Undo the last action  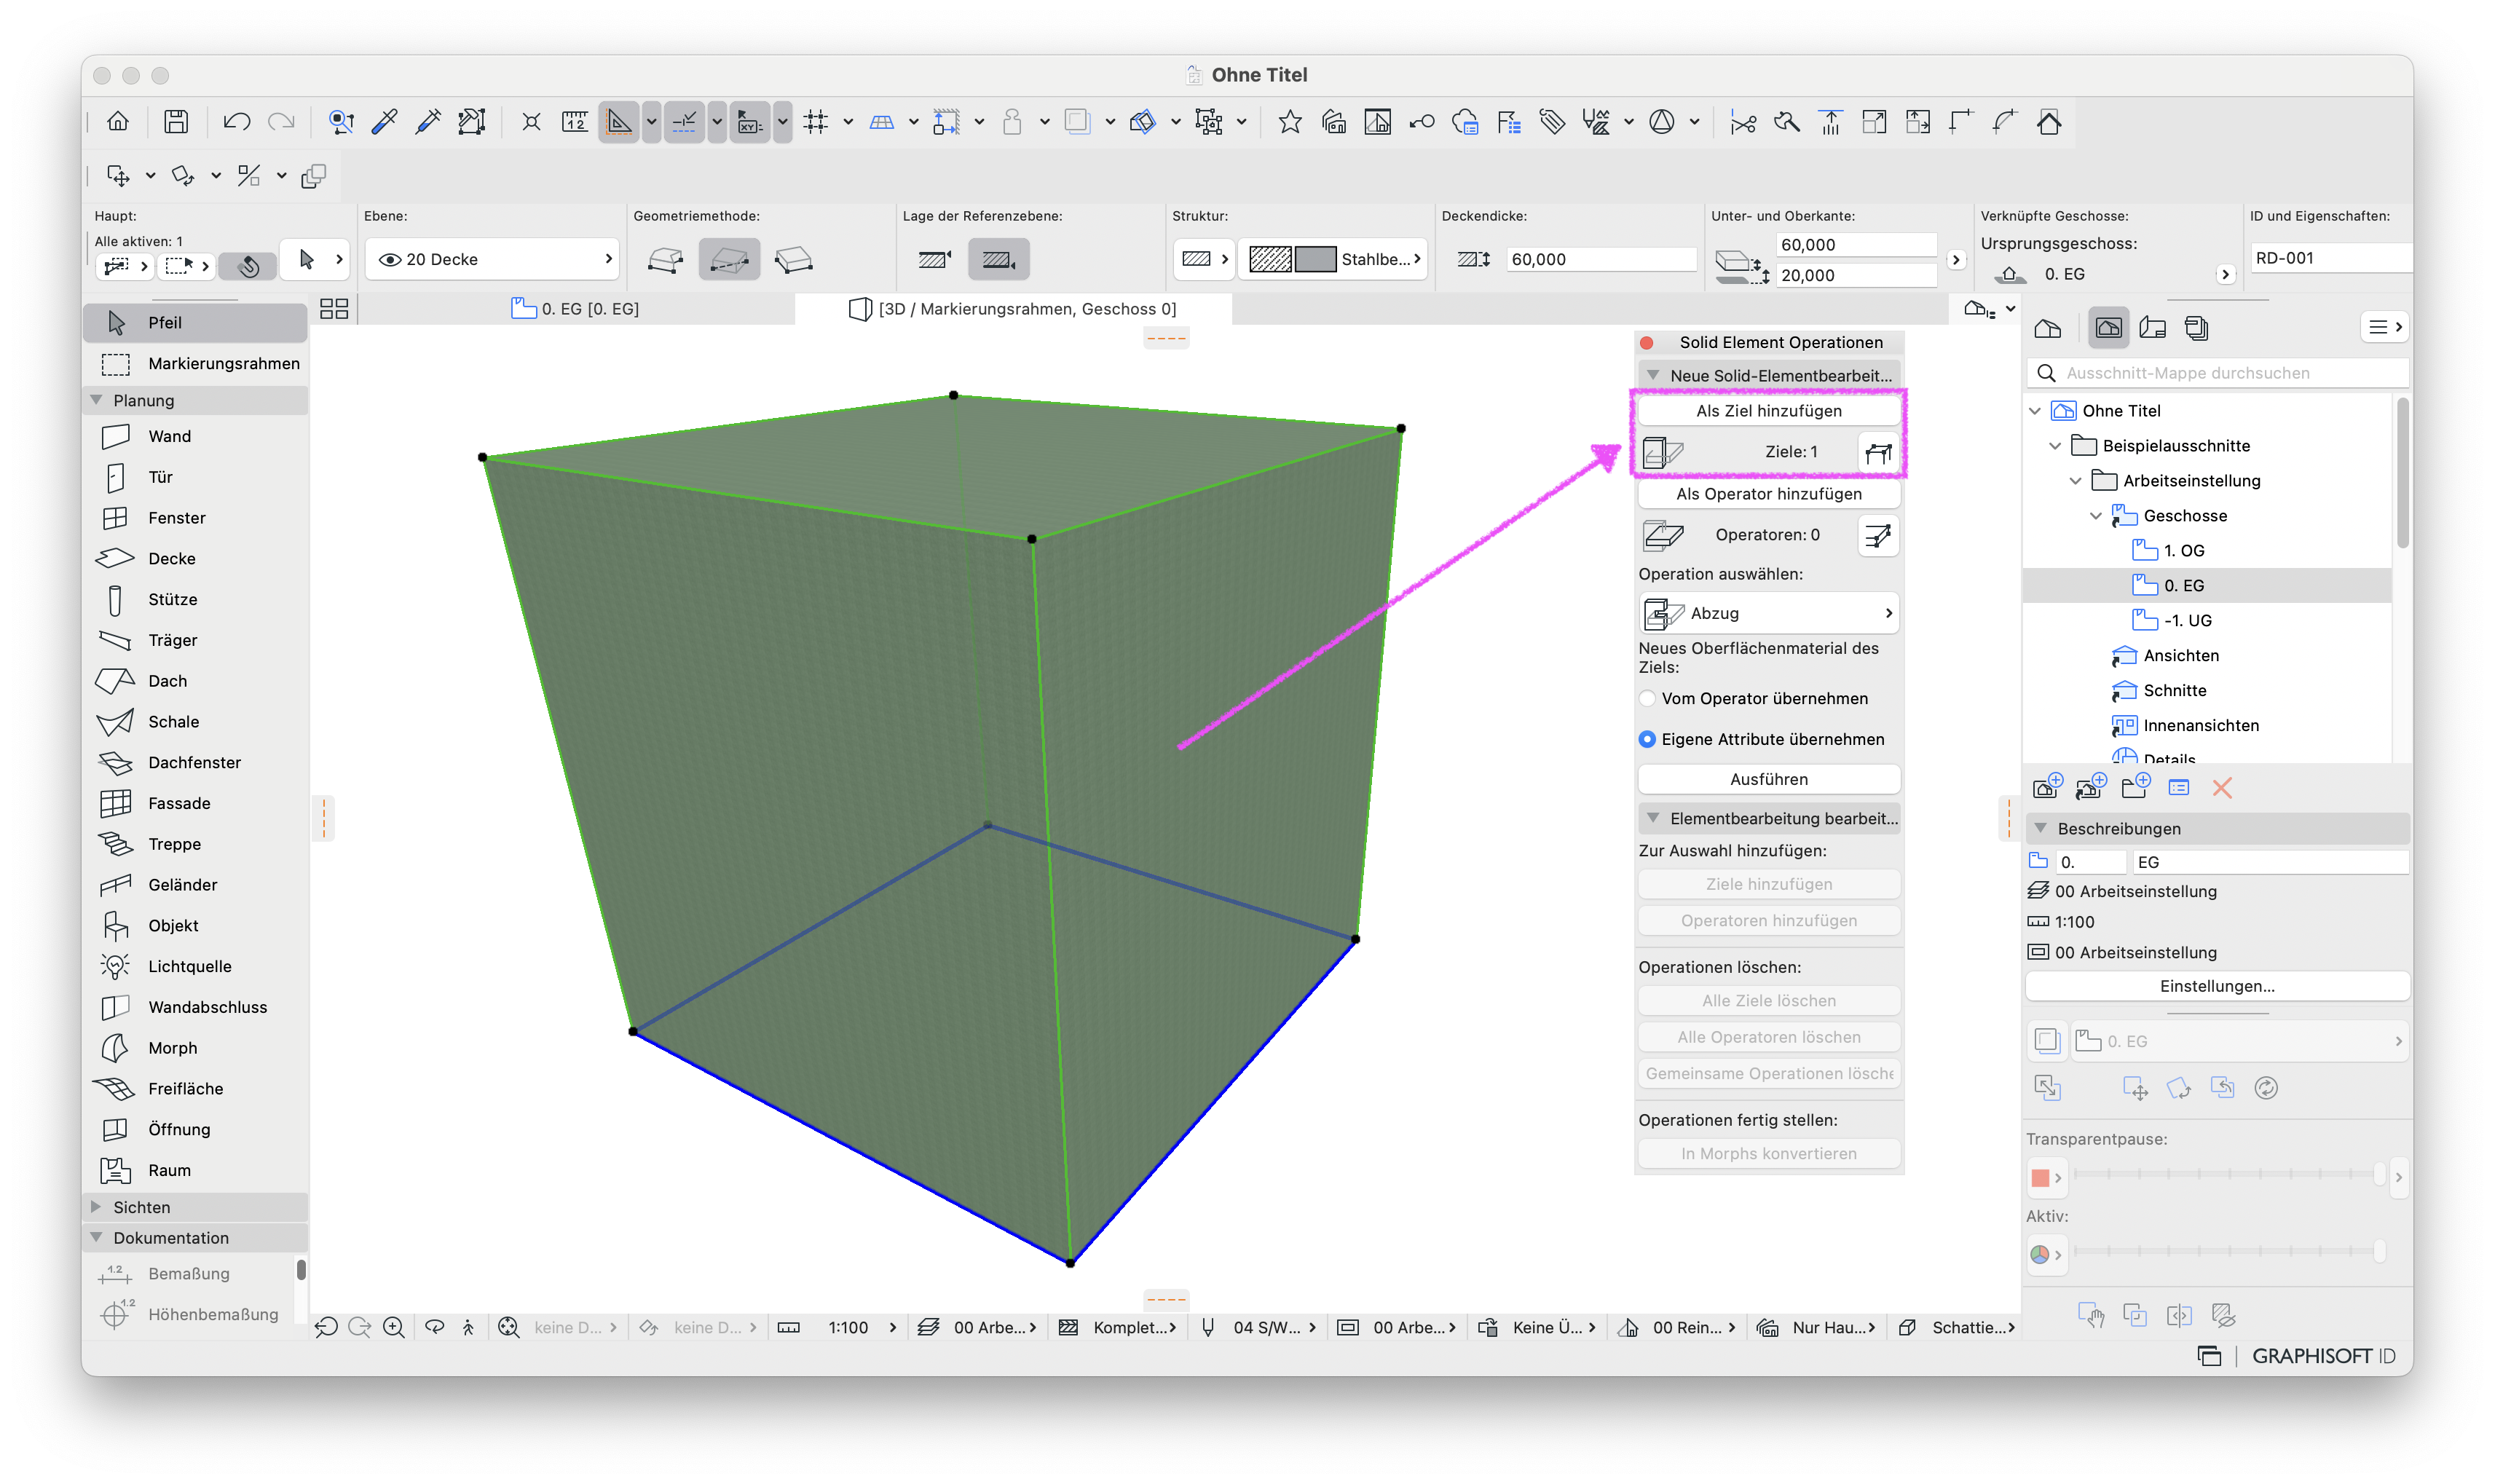pyautogui.click(x=236, y=122)
